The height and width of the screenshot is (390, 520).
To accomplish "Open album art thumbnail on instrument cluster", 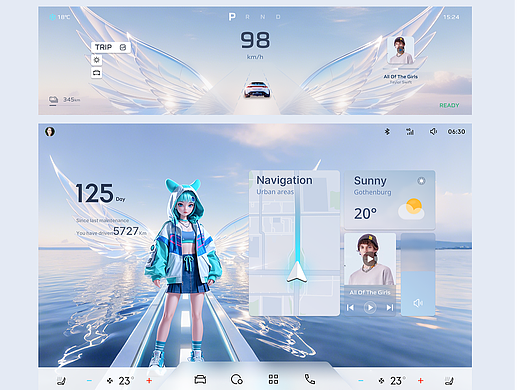I will click(400, 50).
